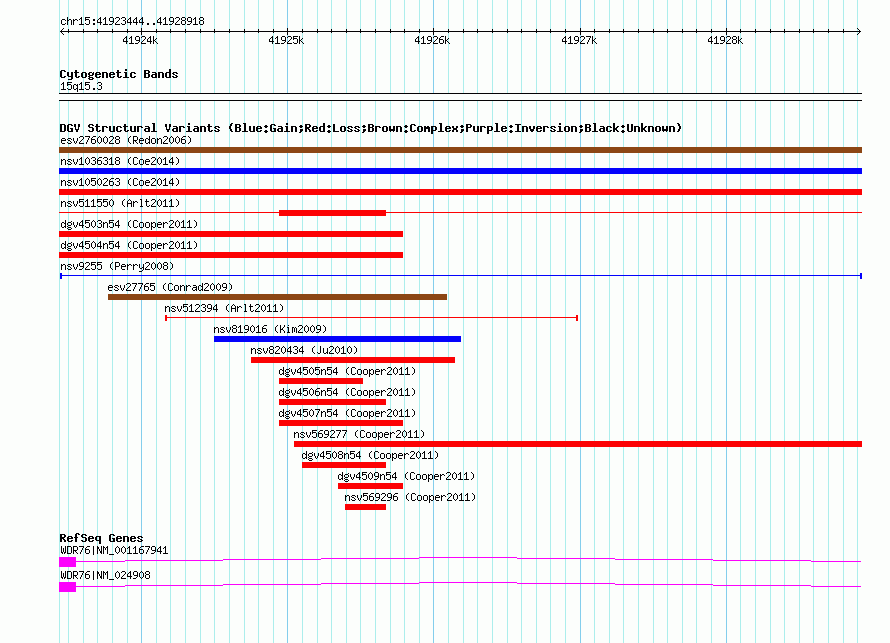Click the nsv569296 (Cooper2011) short red bar

click(366, 507)
